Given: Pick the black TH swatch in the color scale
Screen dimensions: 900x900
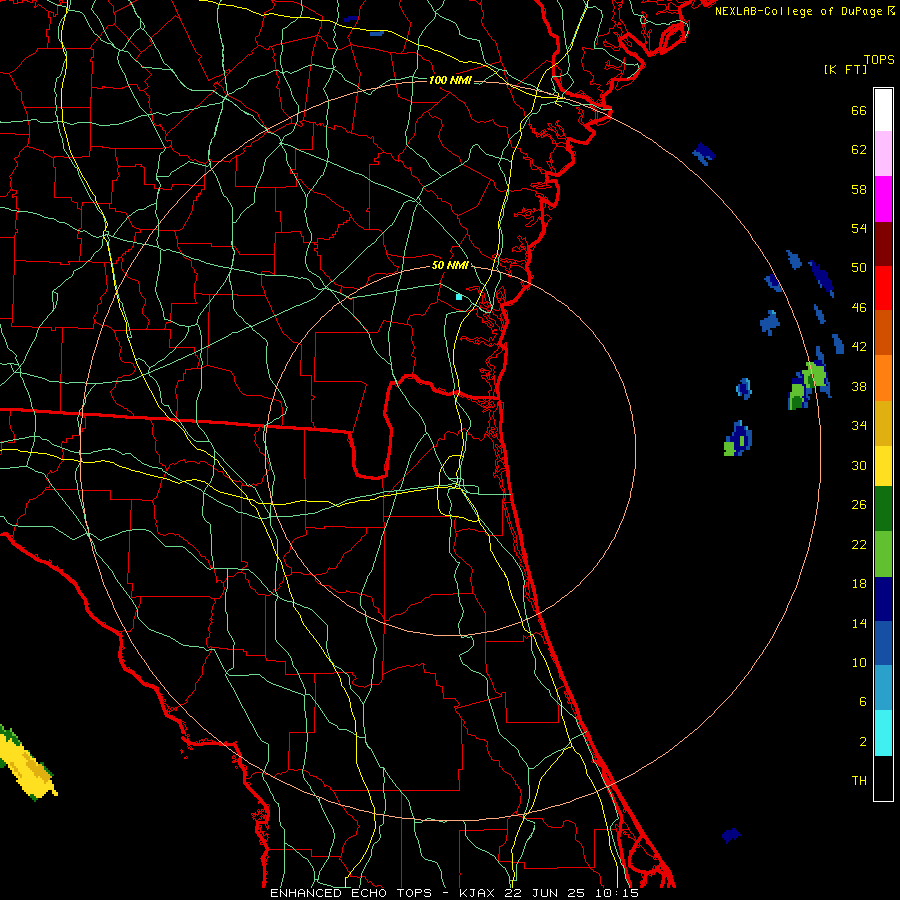Looking at the screenshot, I should pos(883,778).
